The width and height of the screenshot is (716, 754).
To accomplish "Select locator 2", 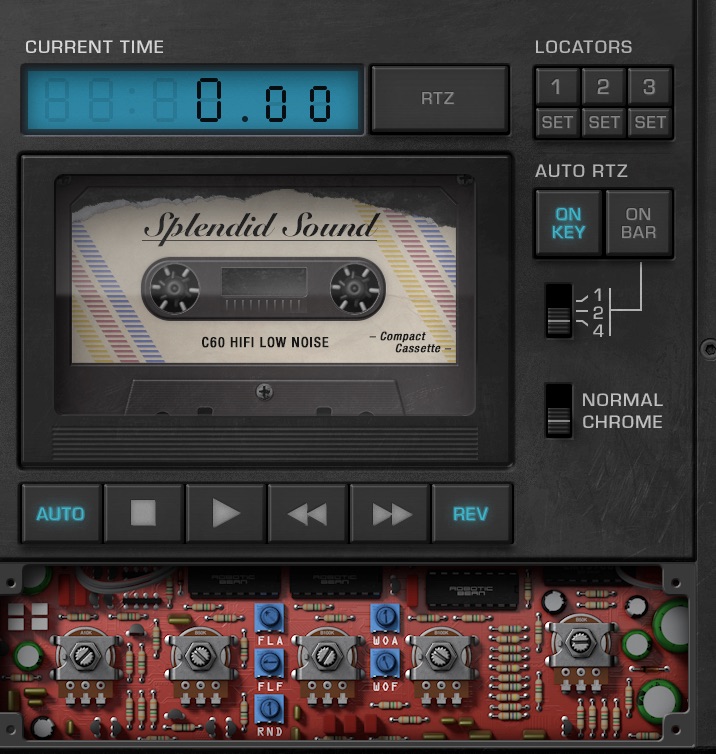I will (603, 88).
